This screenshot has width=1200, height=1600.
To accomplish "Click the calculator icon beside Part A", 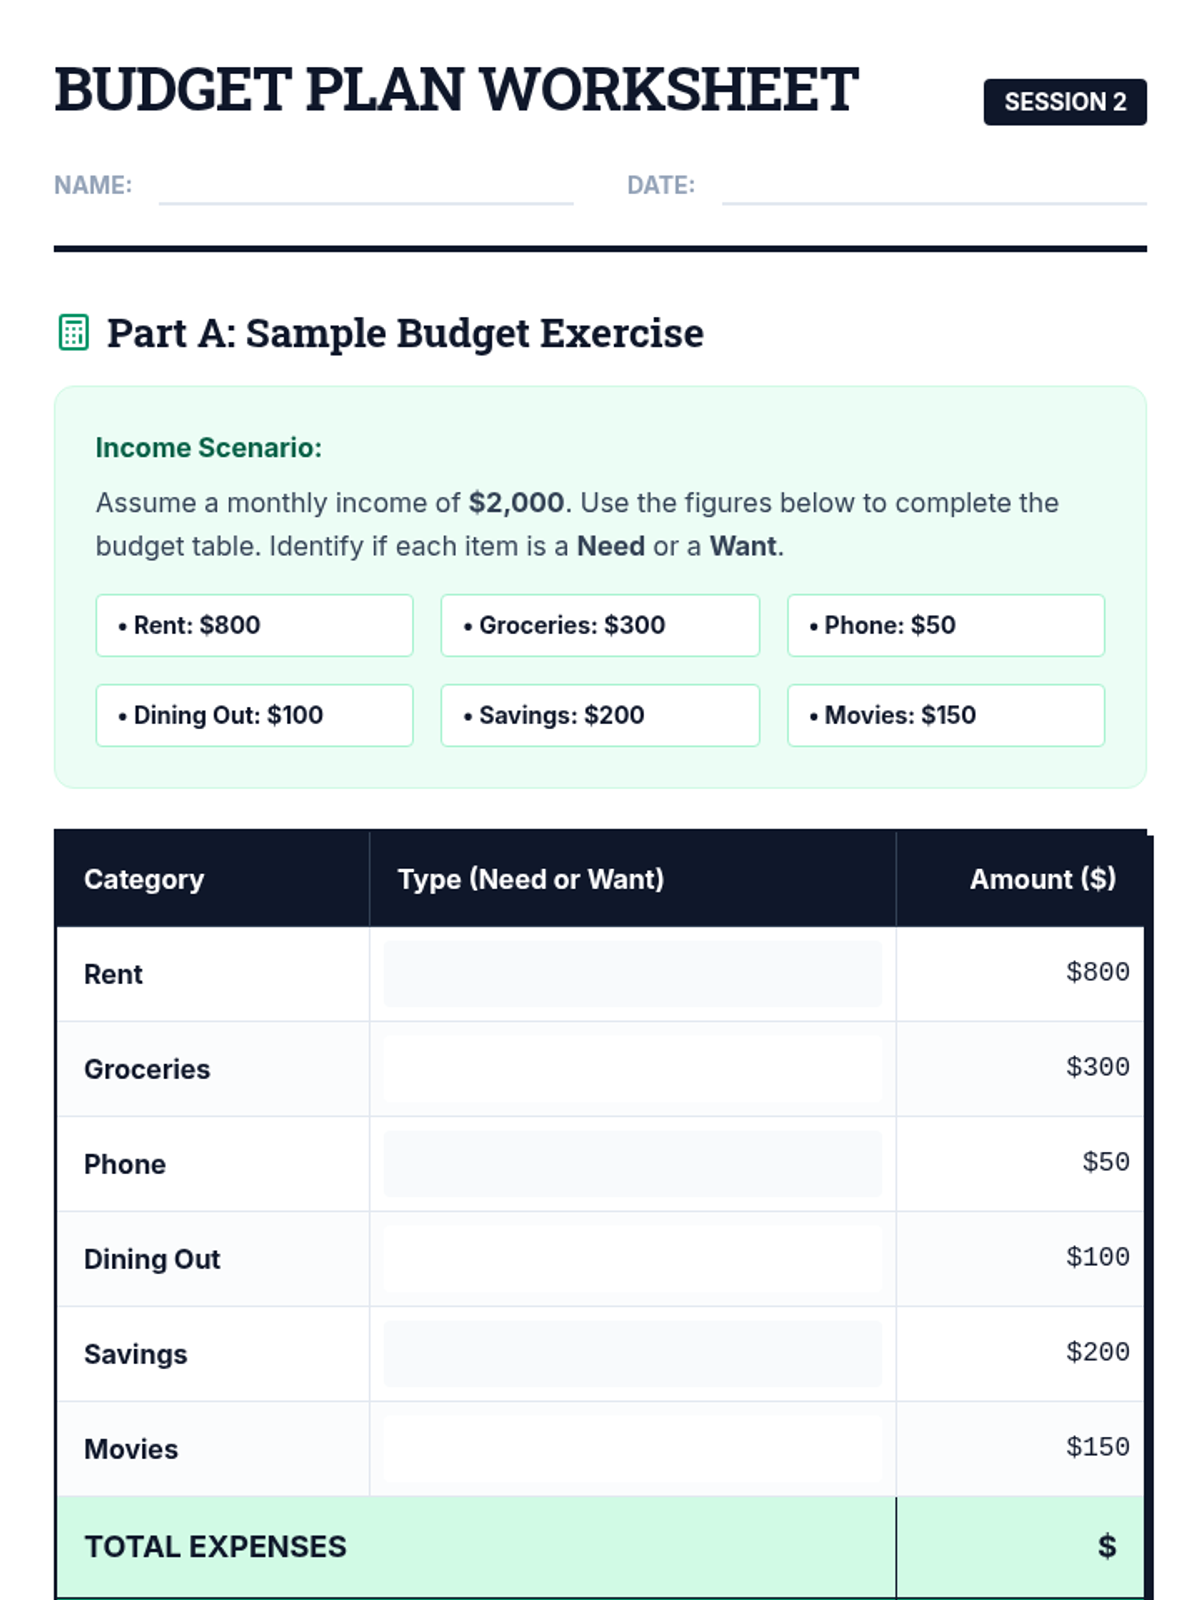I will (73, 333).
